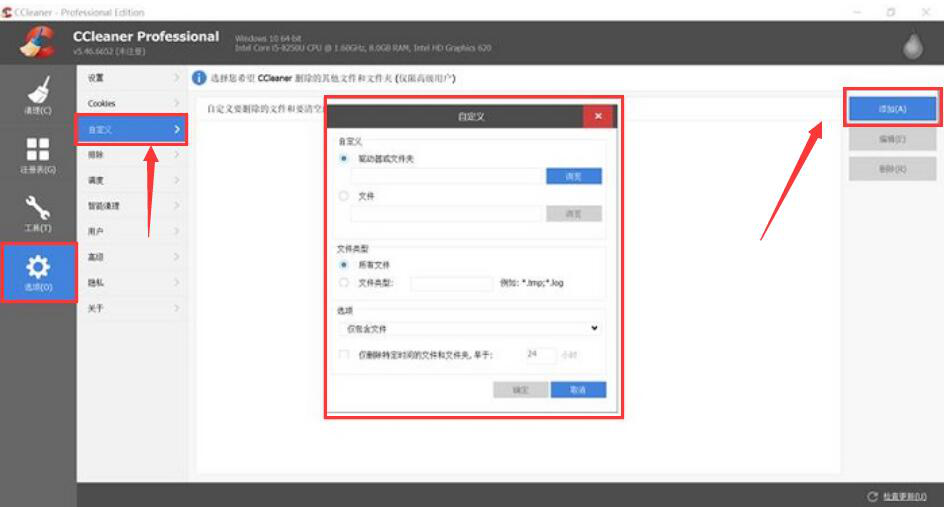This screenshot has height=507, width=945.
Task: Click the small CCleaner title bar icon
Action: [7, 11]
